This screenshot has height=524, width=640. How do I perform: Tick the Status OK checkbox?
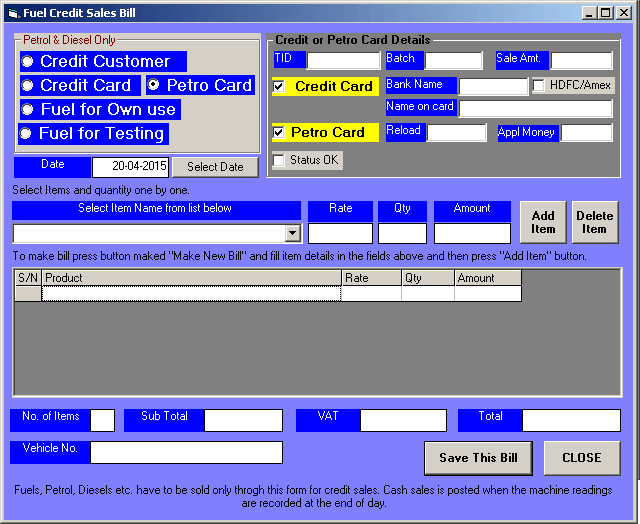[279, 160]
